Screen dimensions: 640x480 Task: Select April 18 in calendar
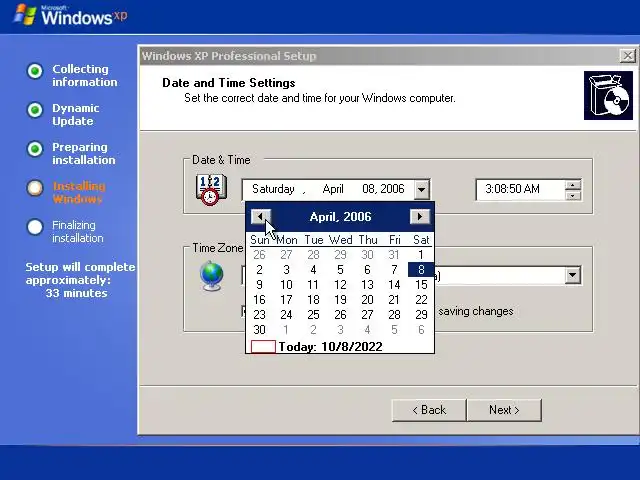click(x=313, y=300)
